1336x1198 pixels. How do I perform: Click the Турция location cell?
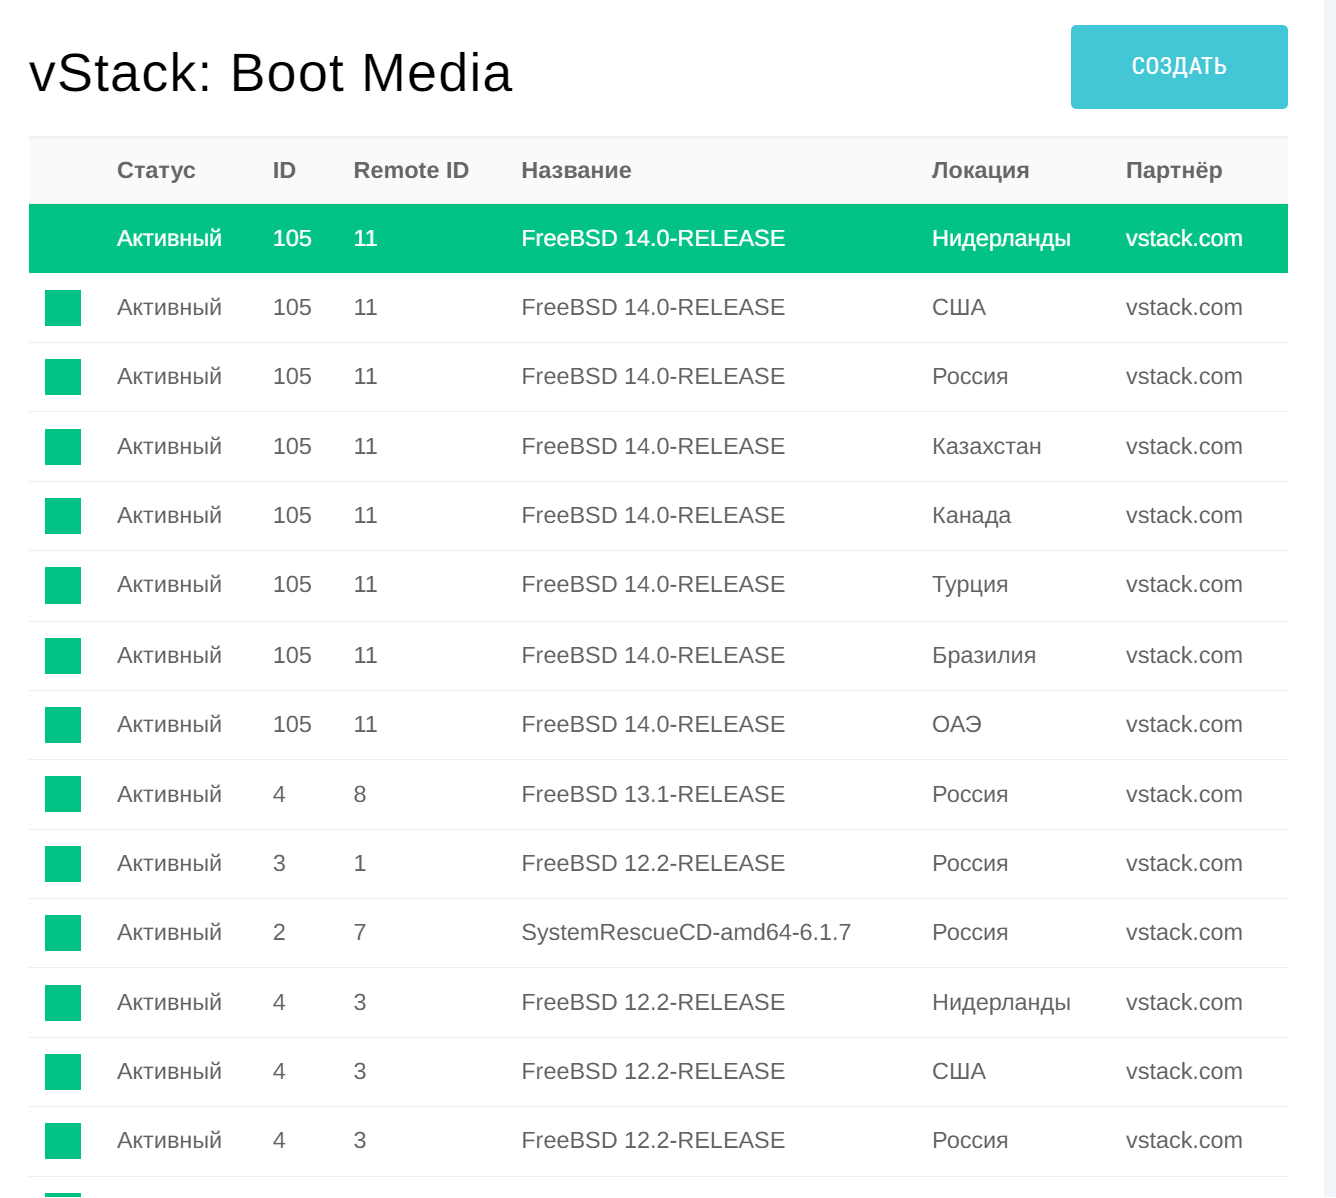[970, 584]
